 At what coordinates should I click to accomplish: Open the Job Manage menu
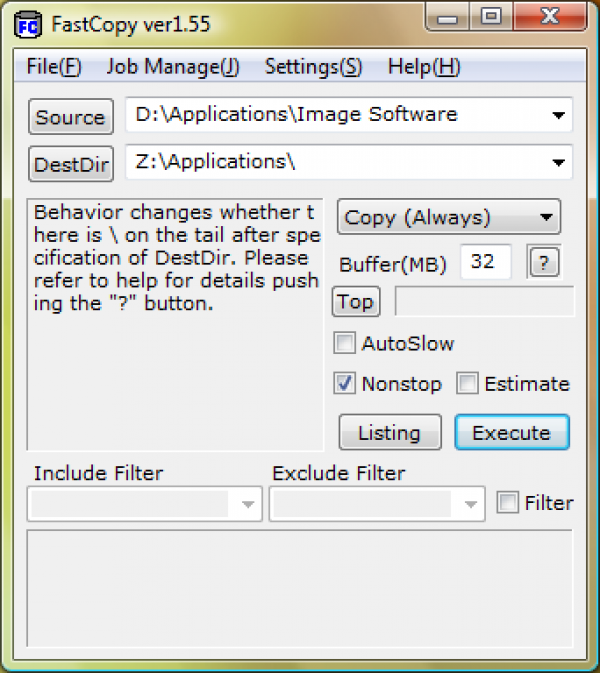(x=172, y=67)
